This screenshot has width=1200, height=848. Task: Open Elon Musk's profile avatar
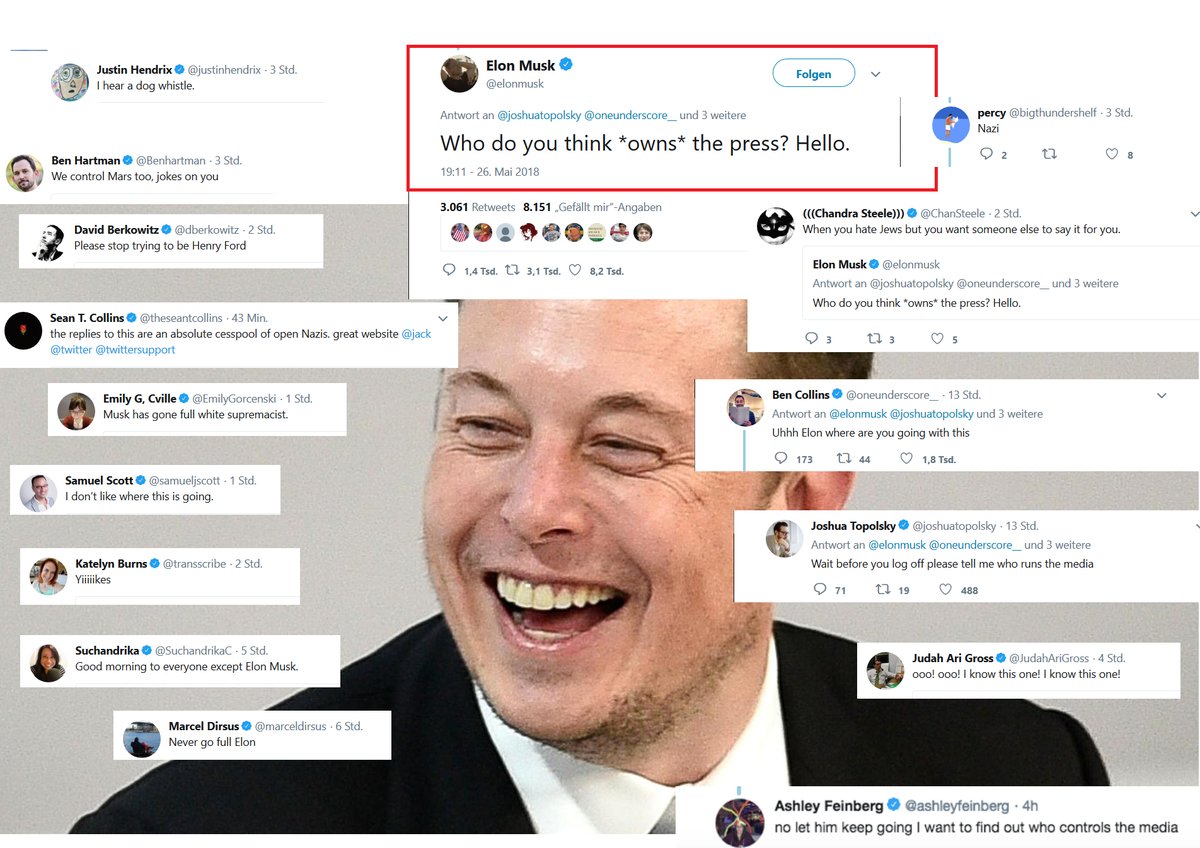pos(459,75)
